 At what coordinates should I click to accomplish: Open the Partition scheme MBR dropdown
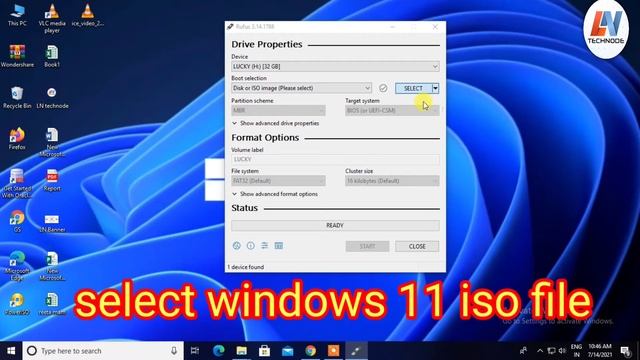pyautogui.click(x=278, y=110)
